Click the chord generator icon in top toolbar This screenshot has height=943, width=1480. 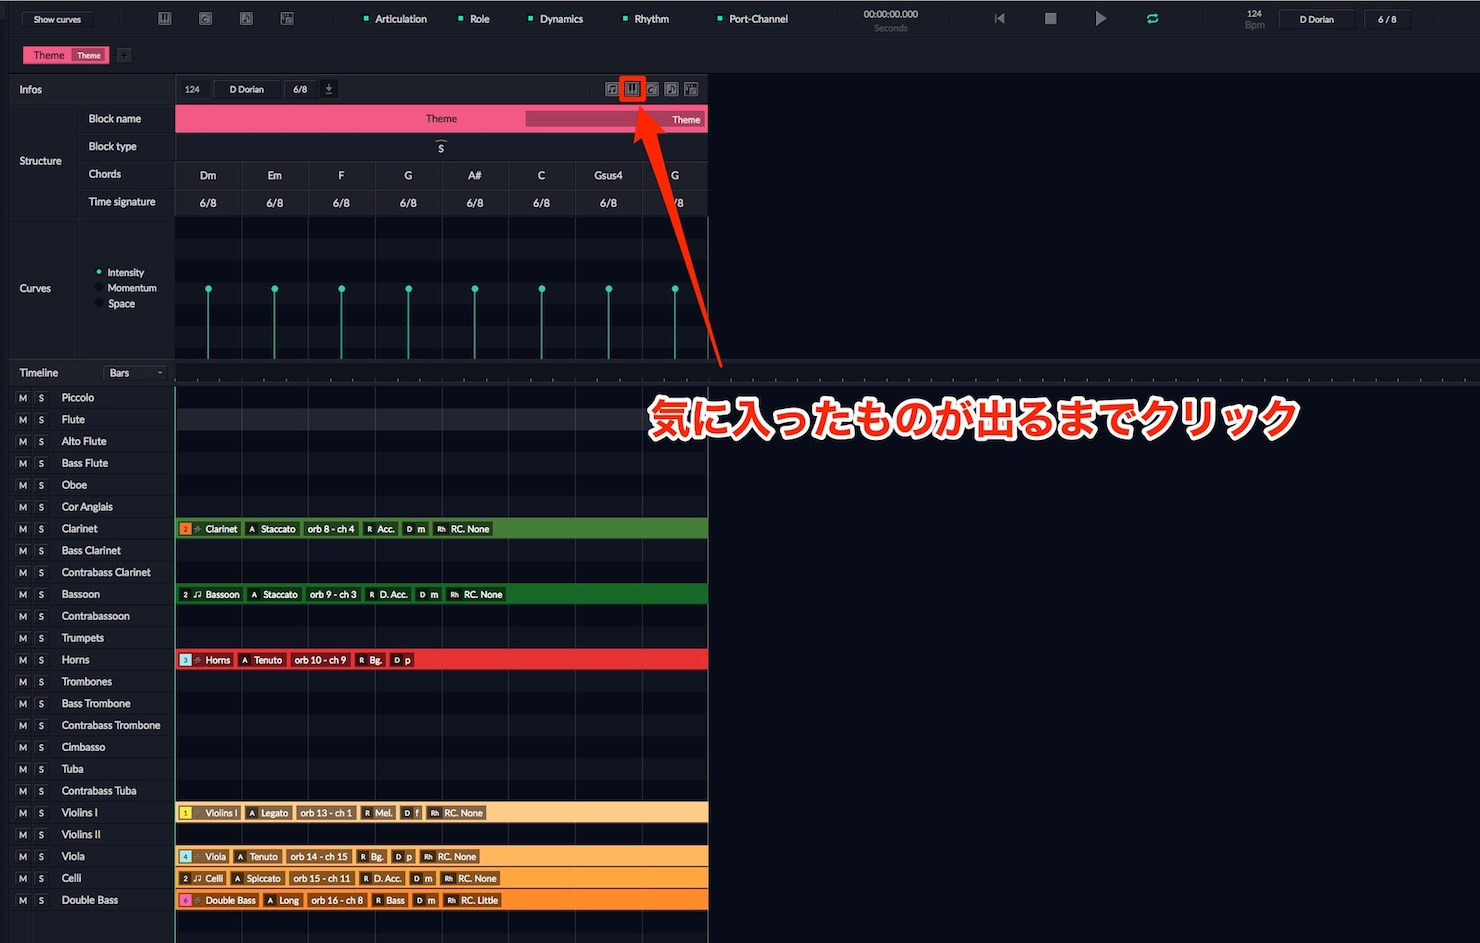click(x=205, y=19)
